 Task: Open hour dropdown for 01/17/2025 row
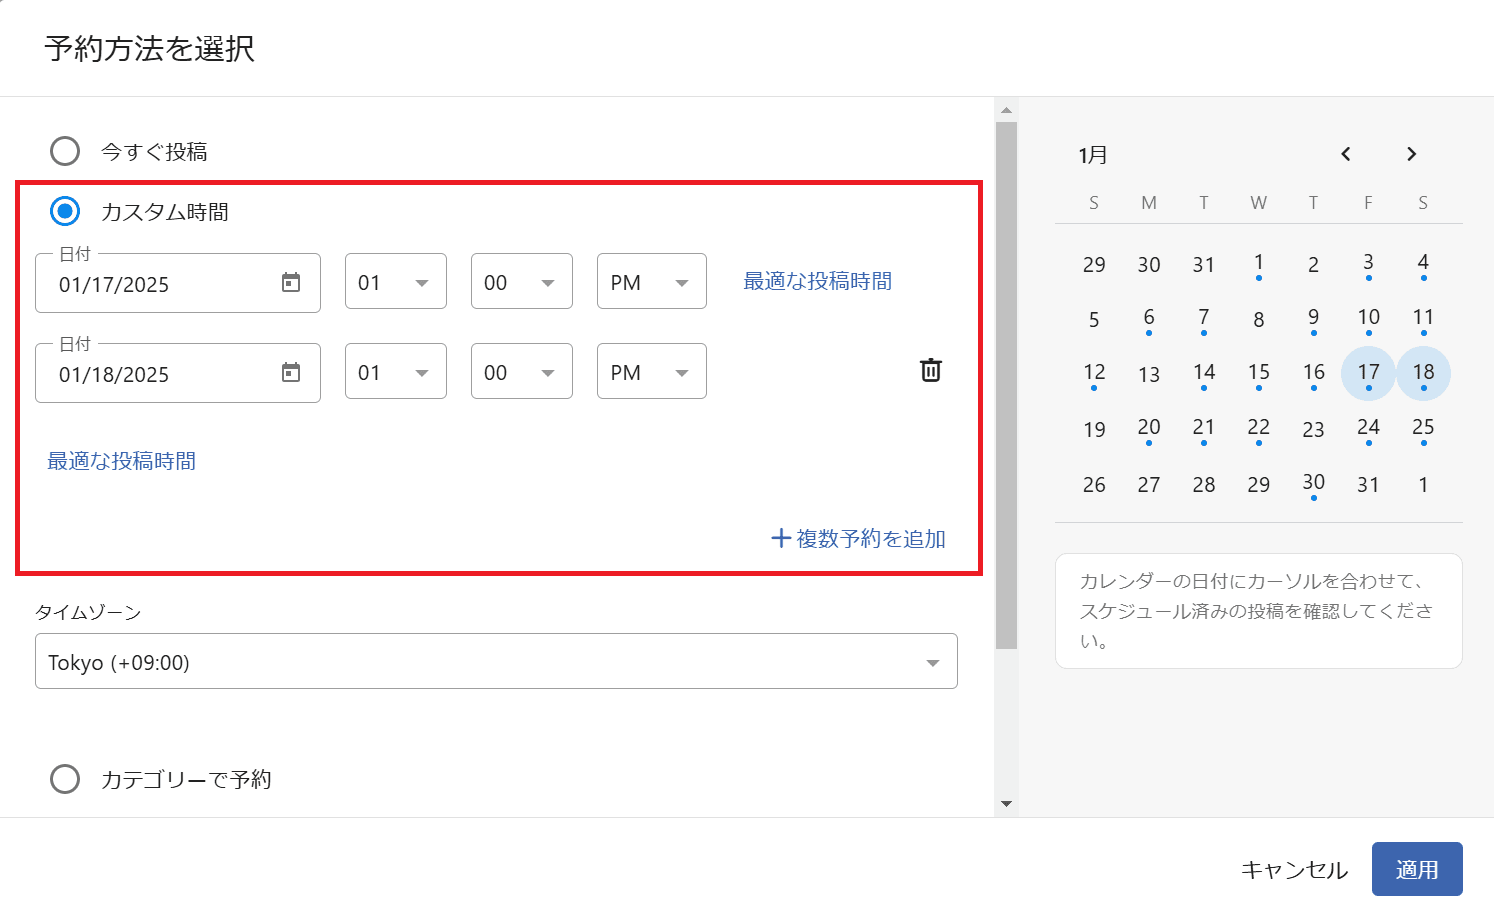pyautogui.click(x=396, y=281)
